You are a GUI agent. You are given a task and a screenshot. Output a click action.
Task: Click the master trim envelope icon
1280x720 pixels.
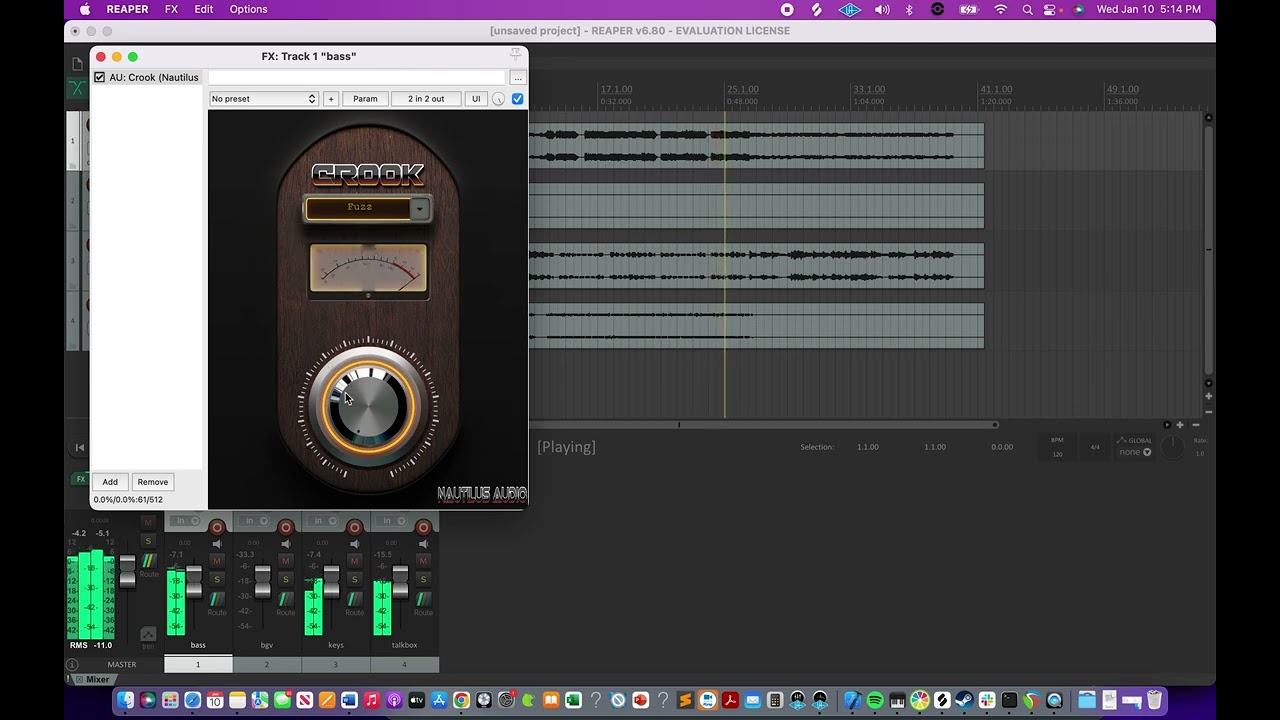pos(148,636)
